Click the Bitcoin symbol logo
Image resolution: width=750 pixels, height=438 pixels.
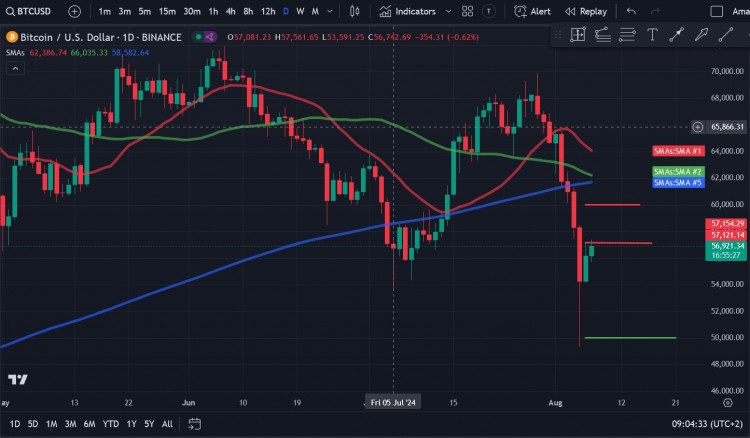(x=11, y=37)
